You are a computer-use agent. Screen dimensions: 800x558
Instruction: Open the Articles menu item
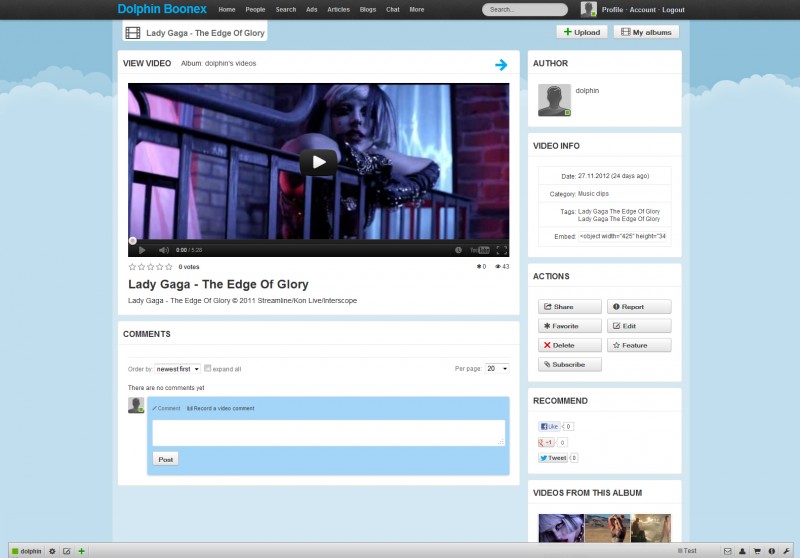[x=338, y=10]
